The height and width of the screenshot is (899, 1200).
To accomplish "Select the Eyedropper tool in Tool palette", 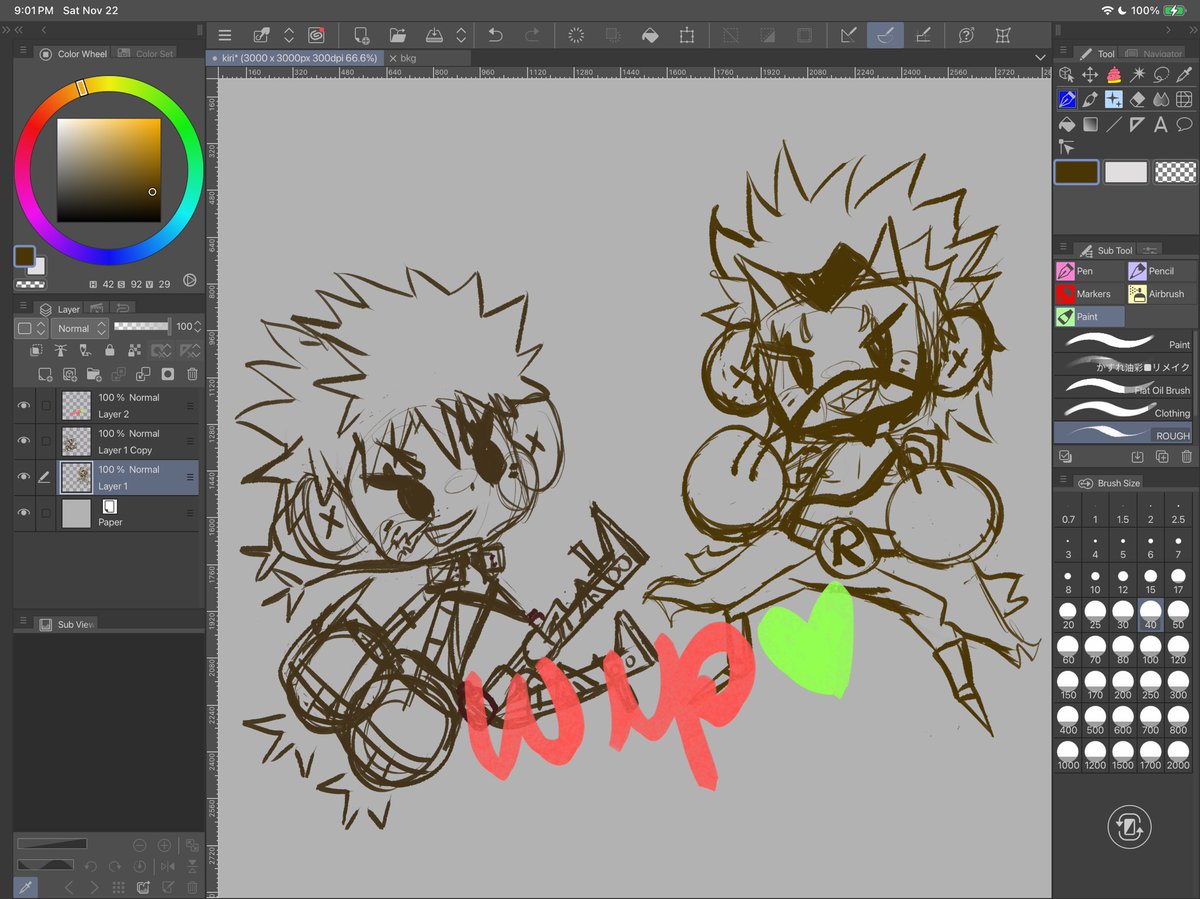I will [x=1184, y=75].
